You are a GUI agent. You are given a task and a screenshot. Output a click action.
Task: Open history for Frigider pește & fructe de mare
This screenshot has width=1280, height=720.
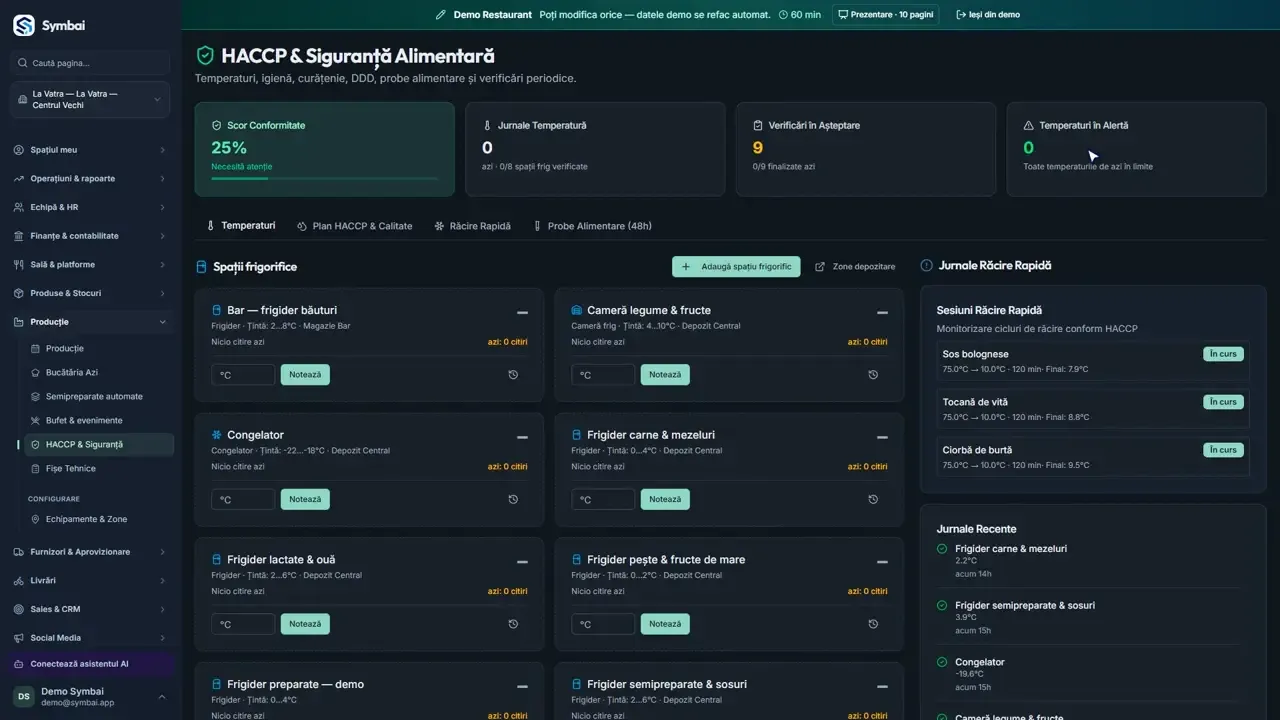873,624
